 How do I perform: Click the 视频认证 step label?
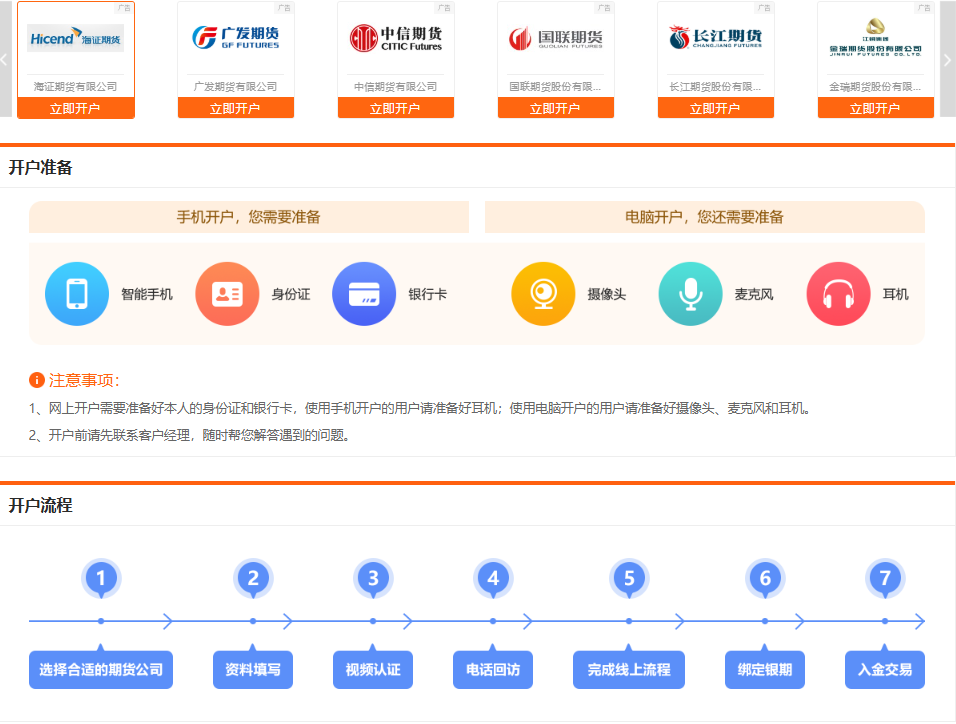click(373, 670)
